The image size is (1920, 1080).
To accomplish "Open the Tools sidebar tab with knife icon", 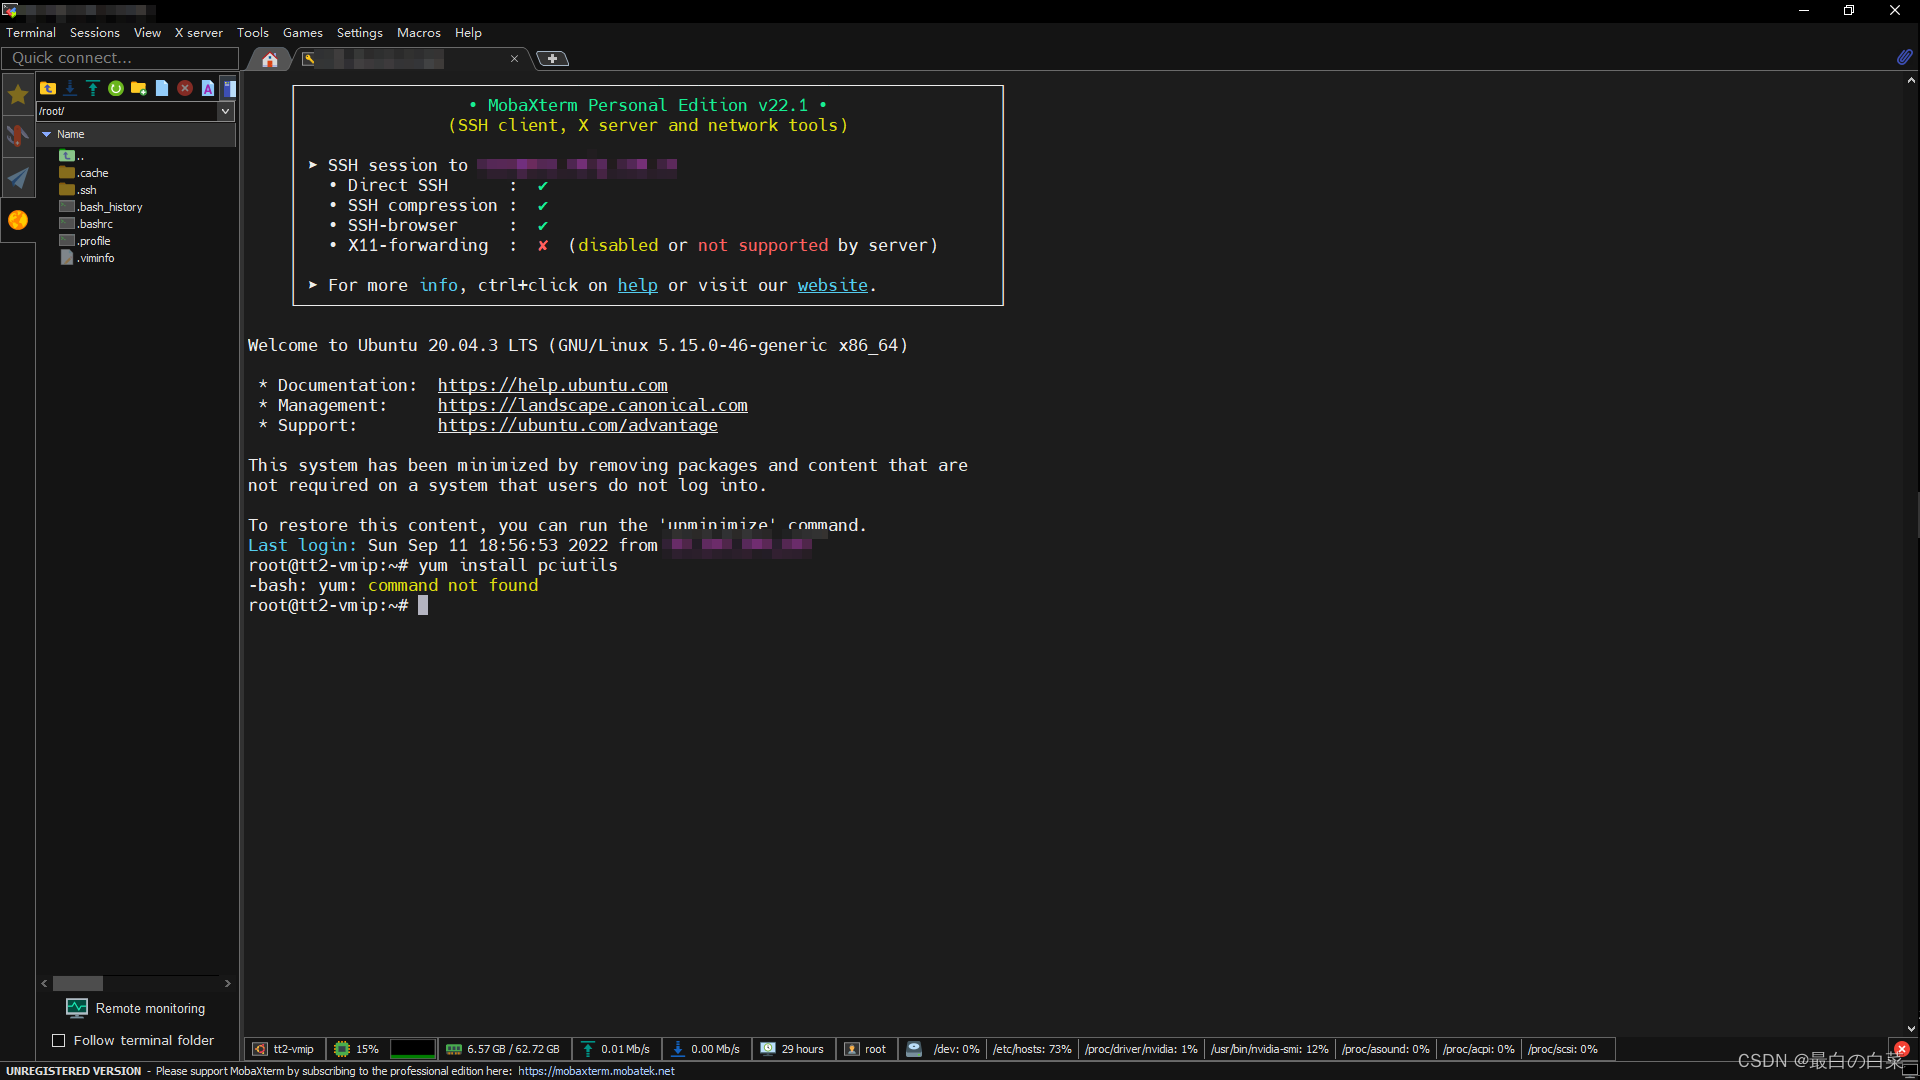I will tap(18, 136).
